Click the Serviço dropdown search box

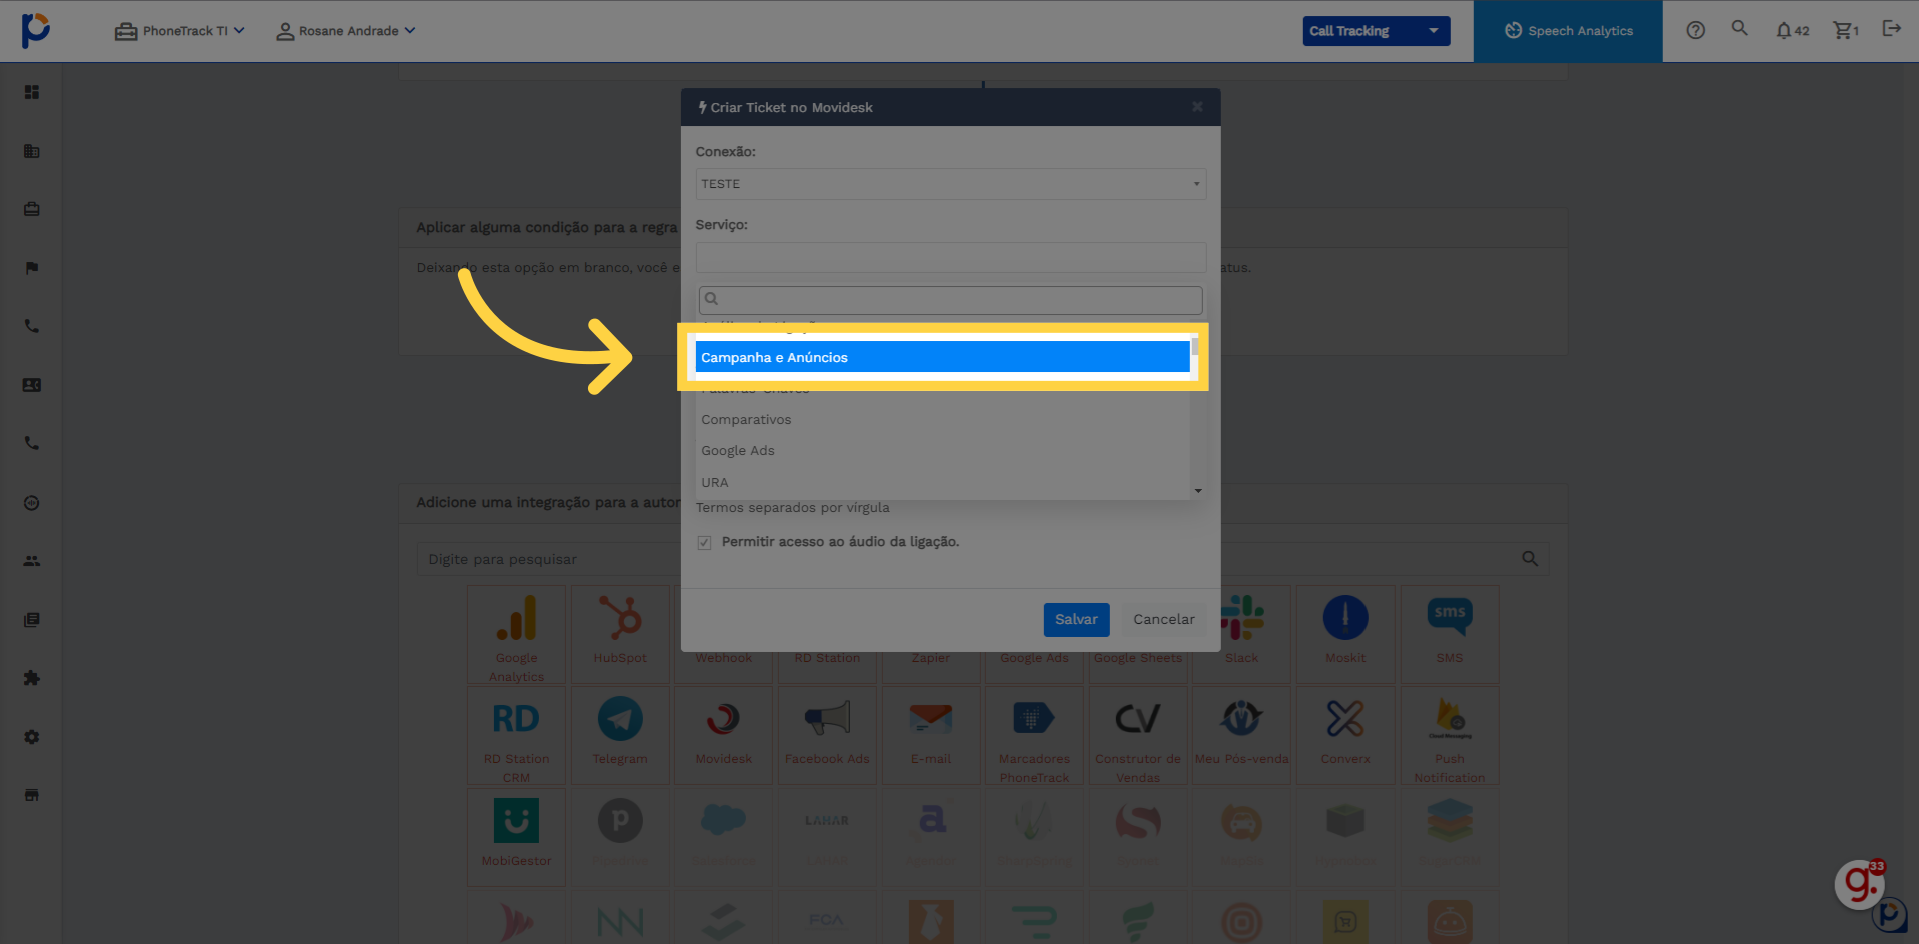click(x=950, y=299)
